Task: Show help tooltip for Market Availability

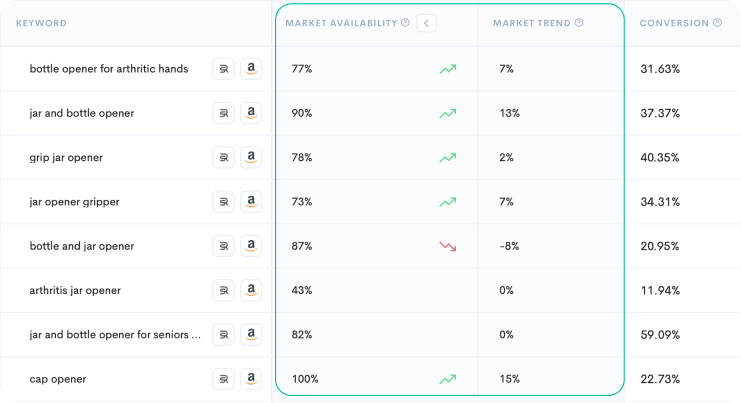Action: [x=405, y=23]
